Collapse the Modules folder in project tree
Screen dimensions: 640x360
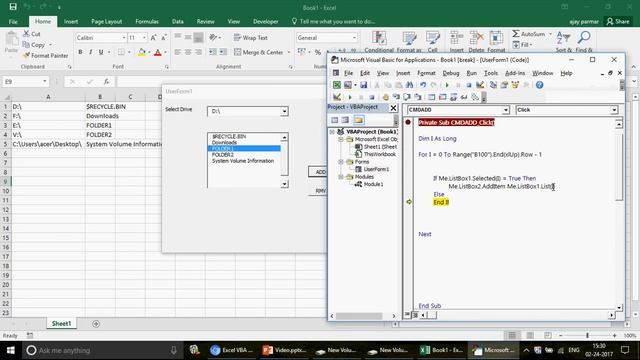click(x=341, y=177)
